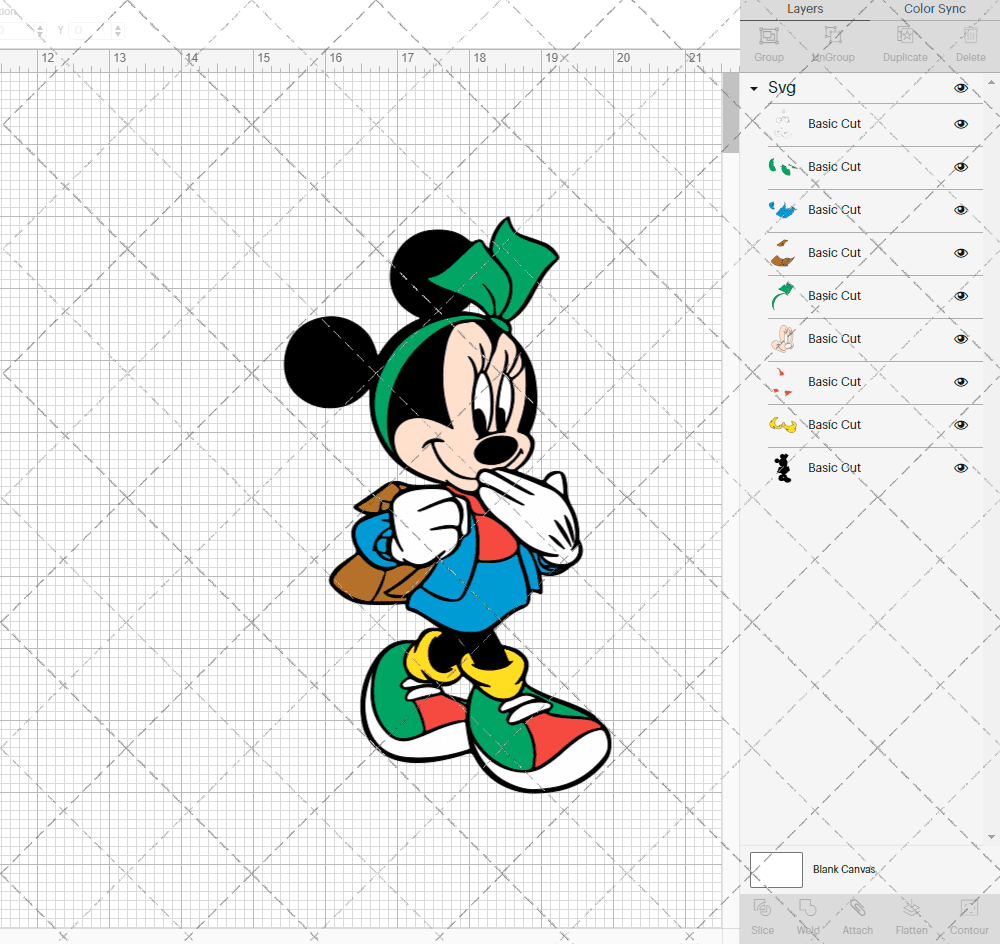The width and height of the screenshot is (1000, 944).
Task: Hide the brown backpack layer
Action: (960, 253)
